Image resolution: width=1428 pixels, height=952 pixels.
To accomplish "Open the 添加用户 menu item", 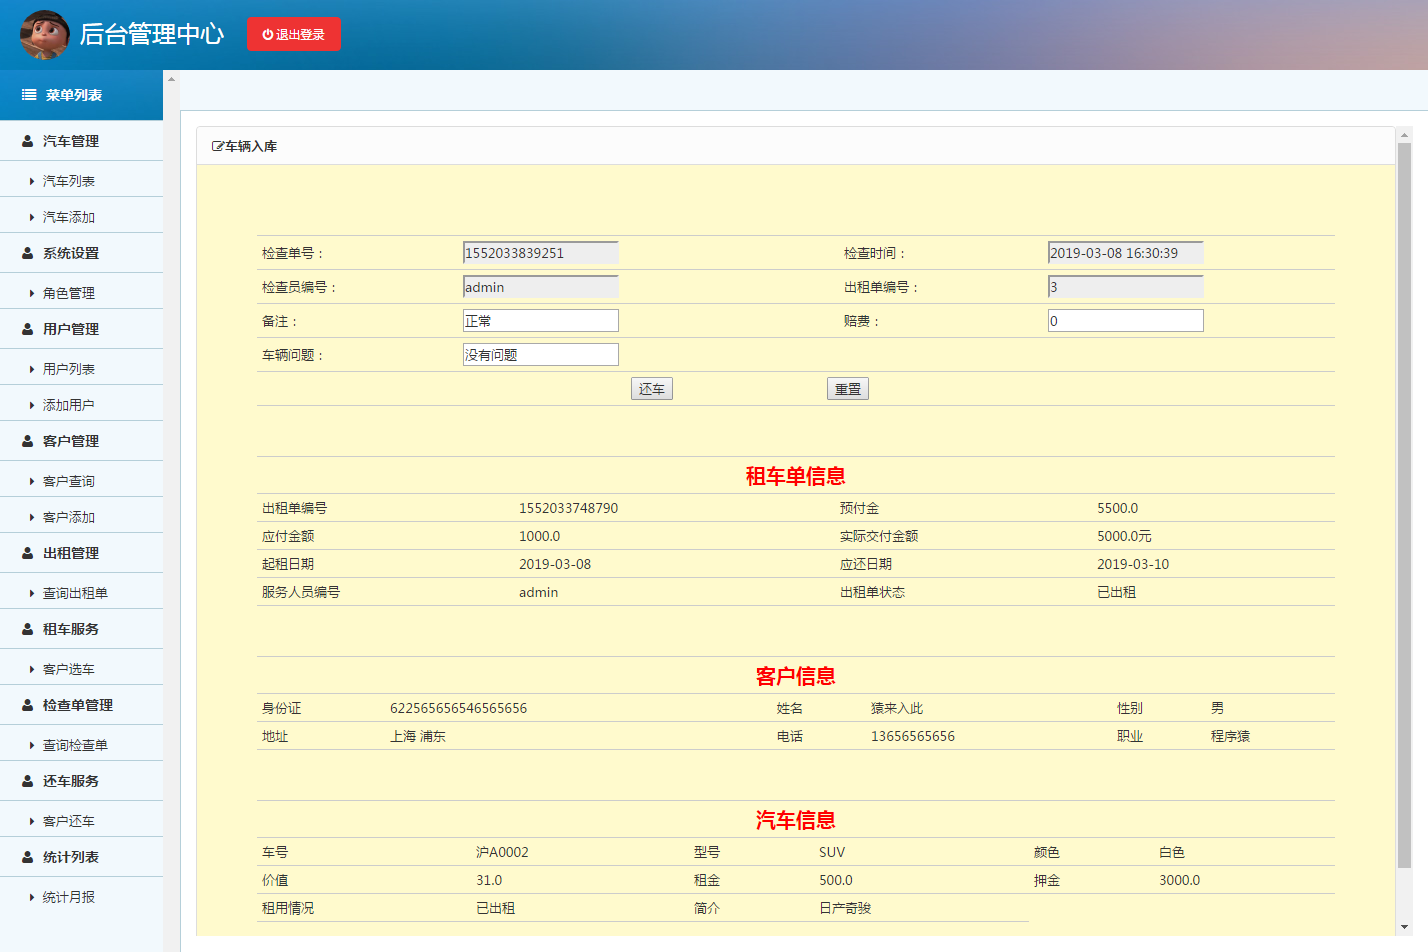I will tap(66, 404).
